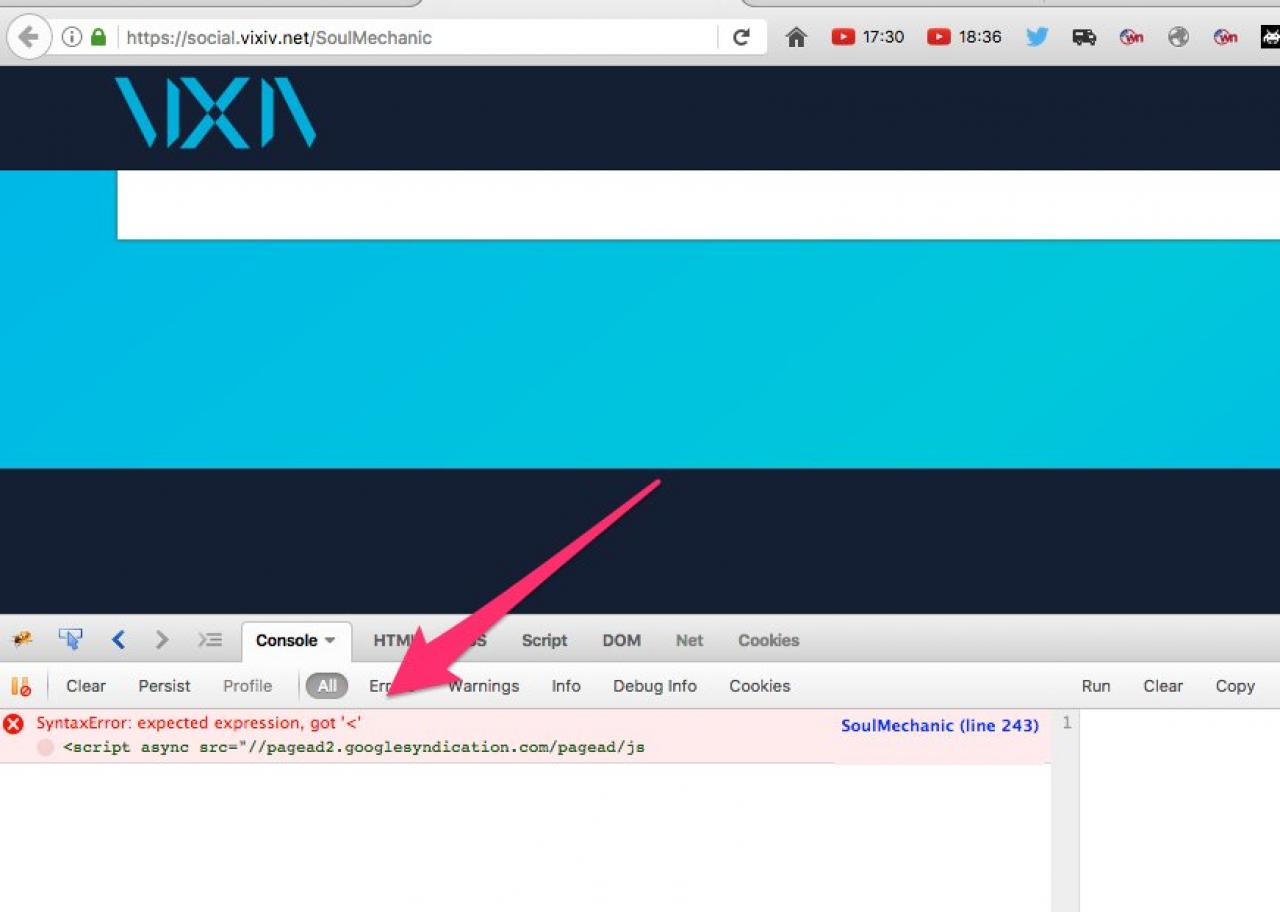The height and width of the screenshot is (912, 1280).
Task: Go forward with Firebug's grey right arrow
Action: pos(162,640)
